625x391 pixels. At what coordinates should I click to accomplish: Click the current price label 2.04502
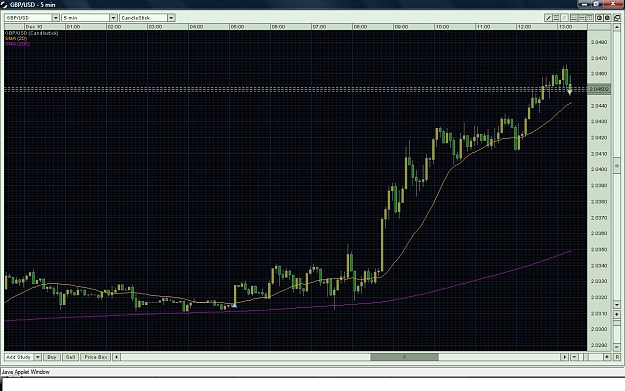(x=599, y=89)
